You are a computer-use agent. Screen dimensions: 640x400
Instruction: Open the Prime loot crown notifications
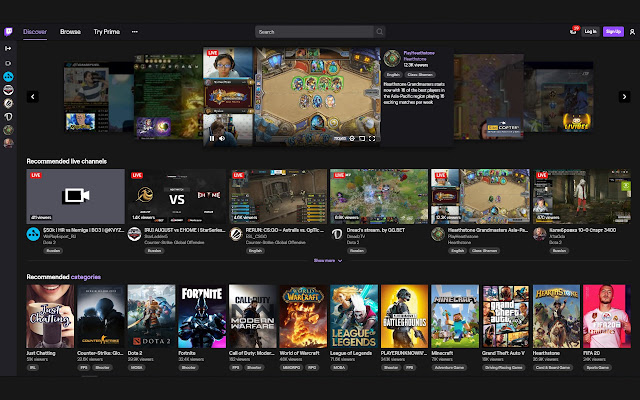coord(573,31)
